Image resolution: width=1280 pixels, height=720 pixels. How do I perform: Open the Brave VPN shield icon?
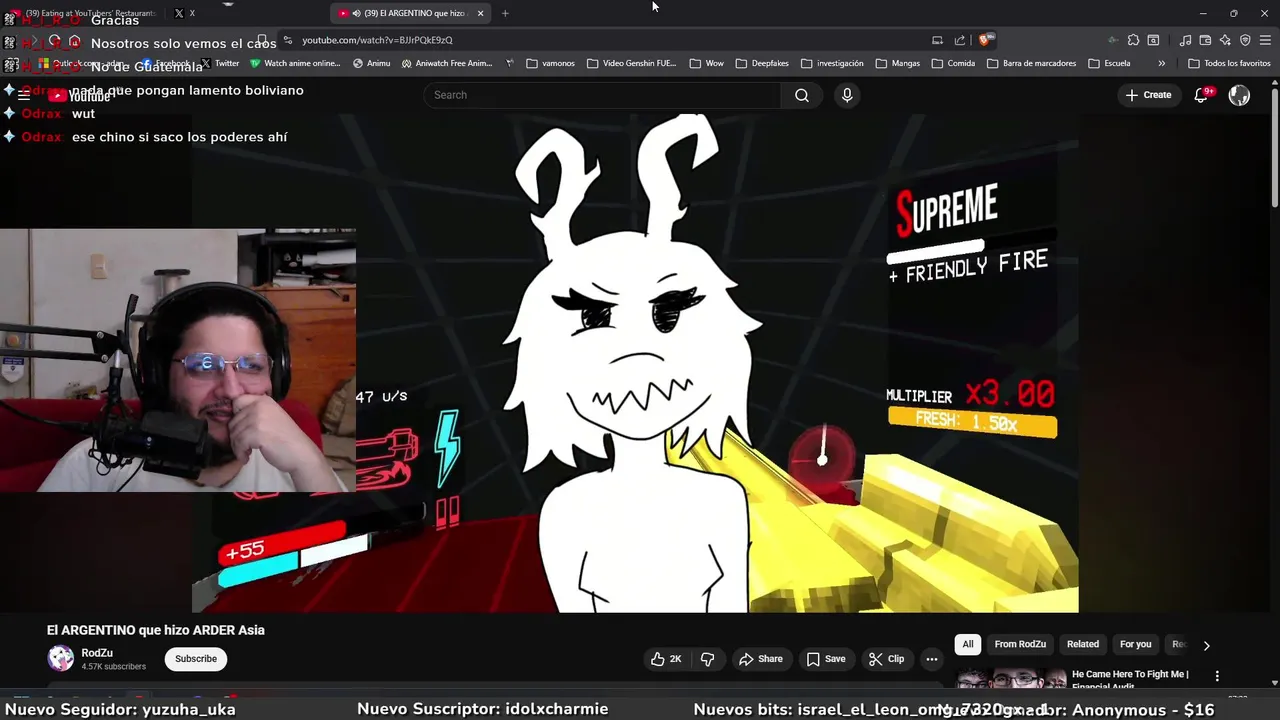click(x=1245, y=40)
